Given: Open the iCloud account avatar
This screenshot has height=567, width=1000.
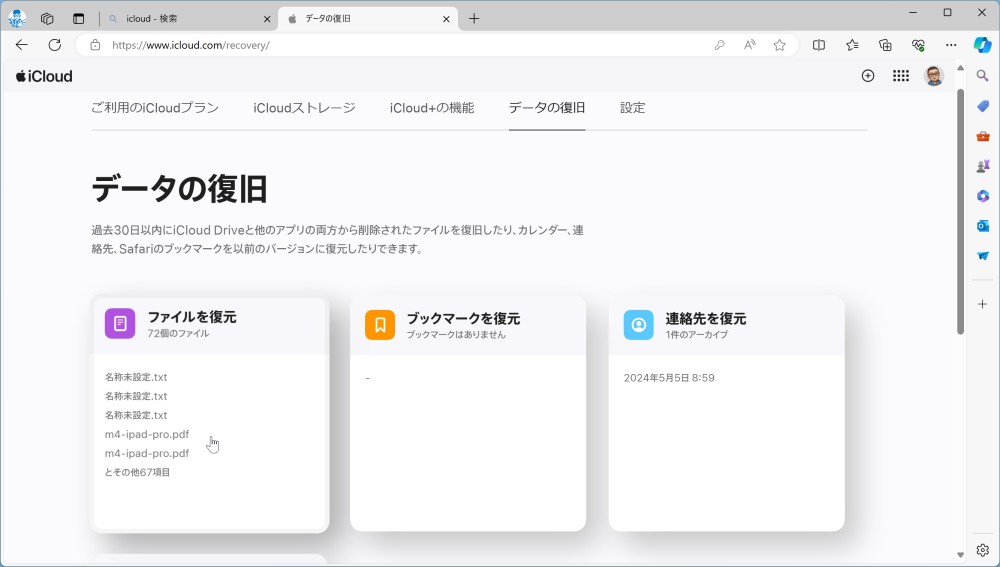Looking at the screenshot, I should point(934,76).
